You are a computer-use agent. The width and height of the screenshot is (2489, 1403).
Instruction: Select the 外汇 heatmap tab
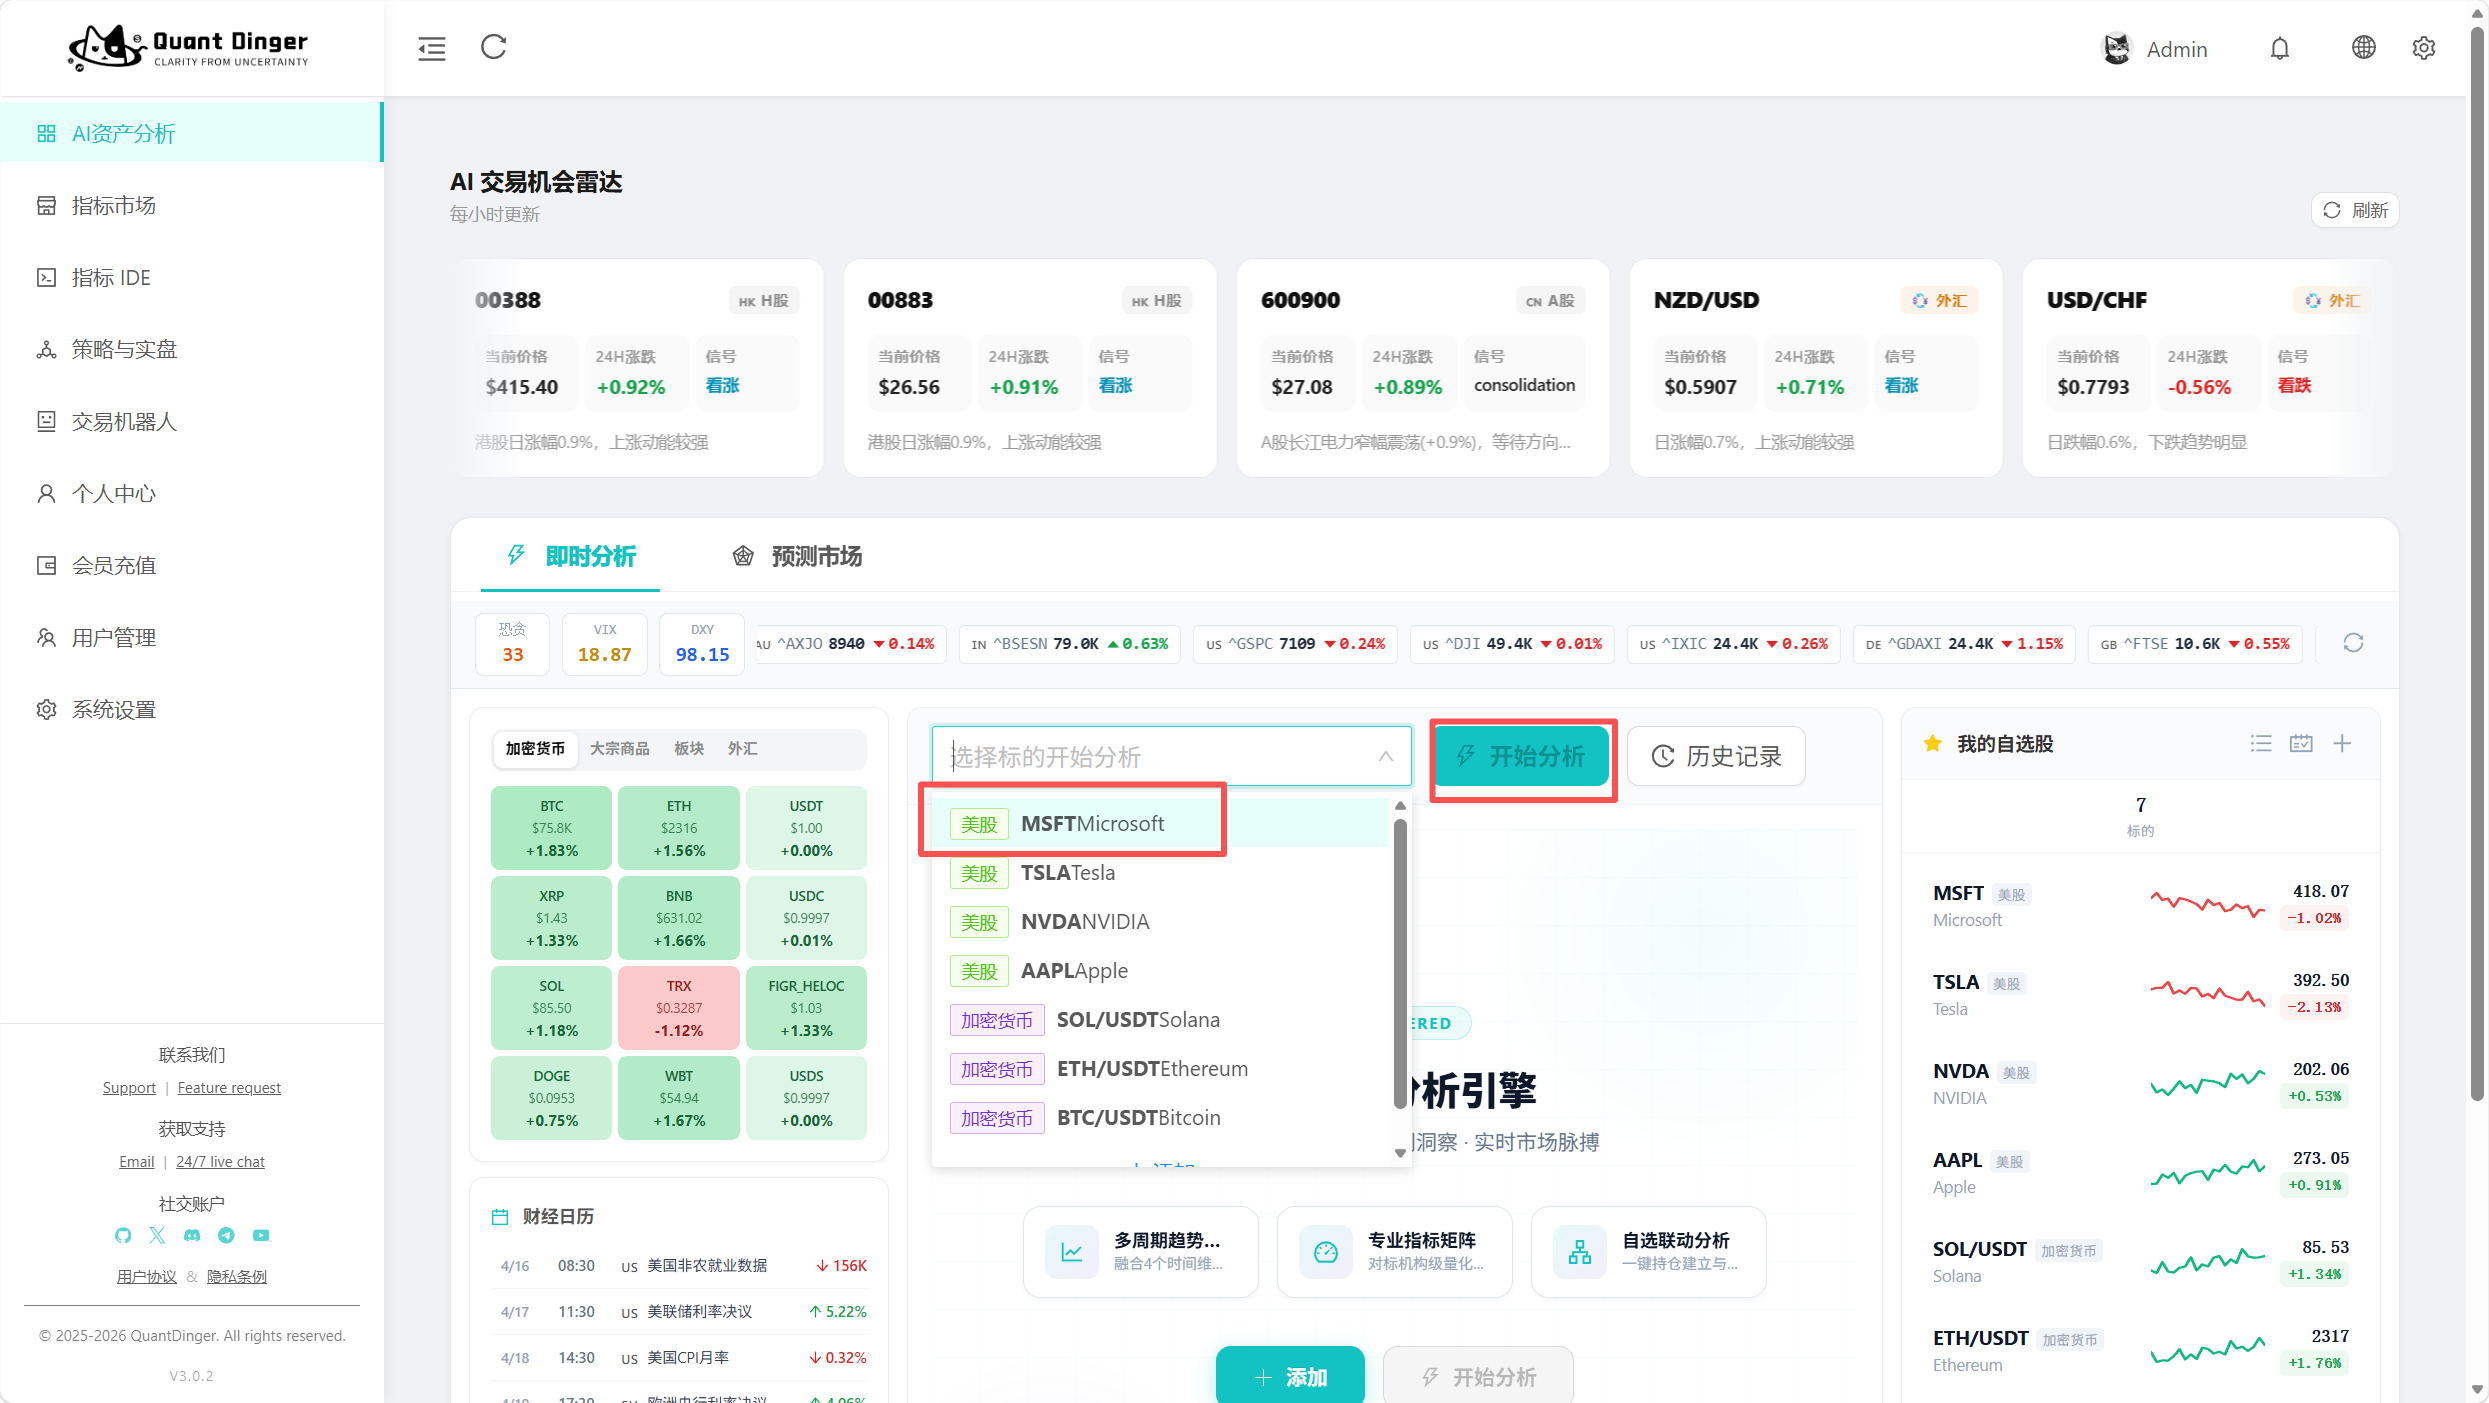(743, 748)
